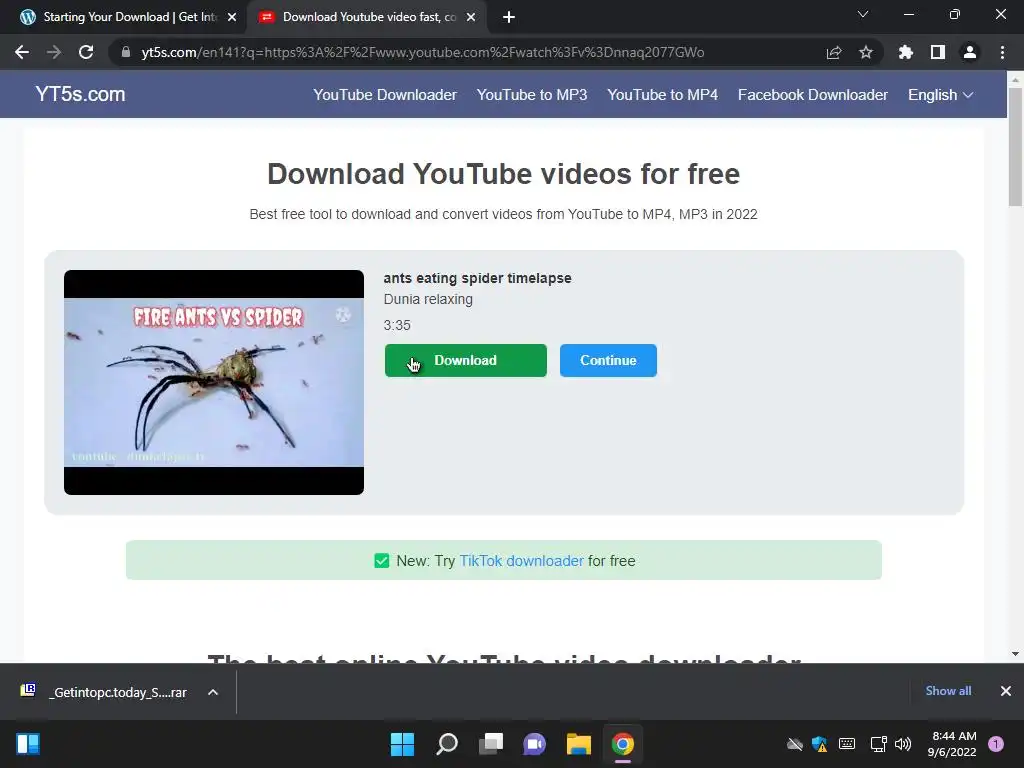Reload the current page
This screenshot has height=768, width=1024.
(86, 52)
